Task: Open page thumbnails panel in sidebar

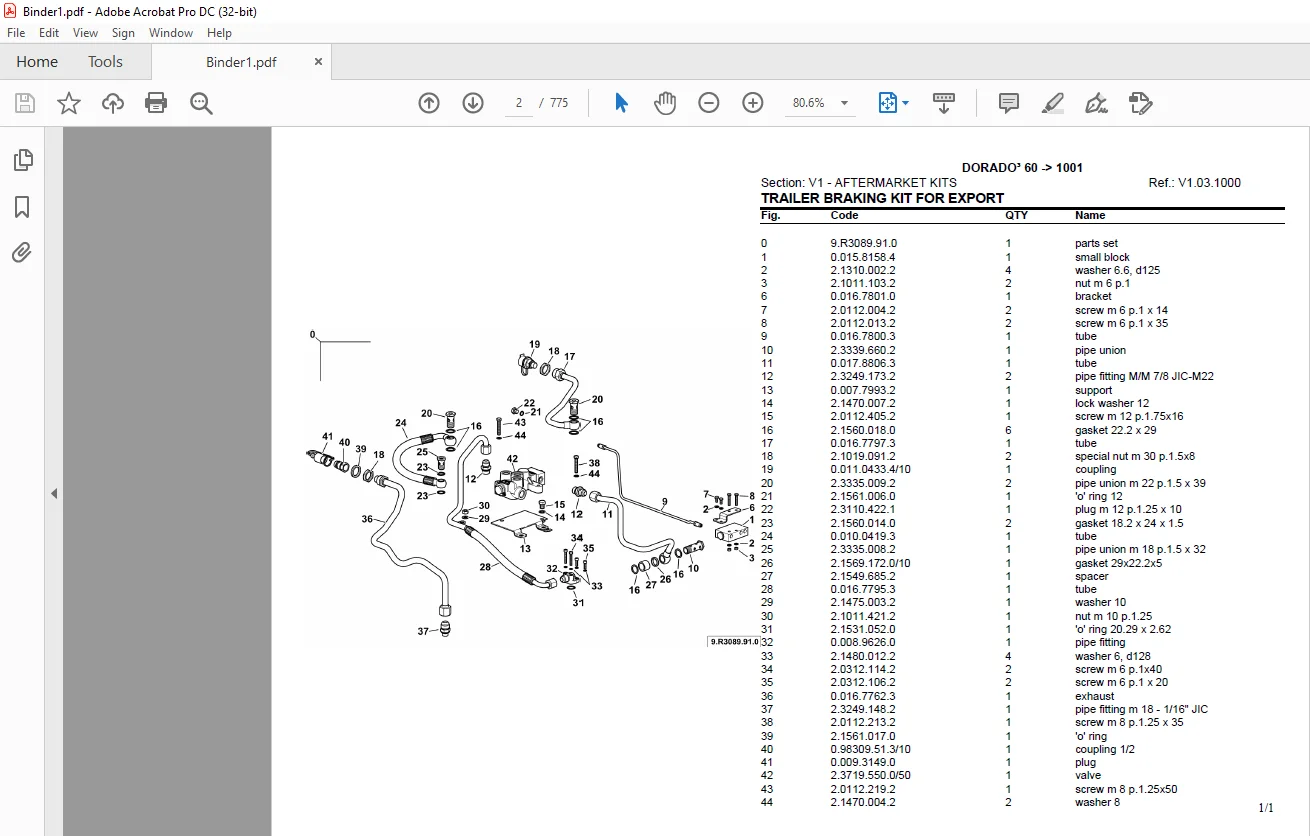Action: click(22, 160)
